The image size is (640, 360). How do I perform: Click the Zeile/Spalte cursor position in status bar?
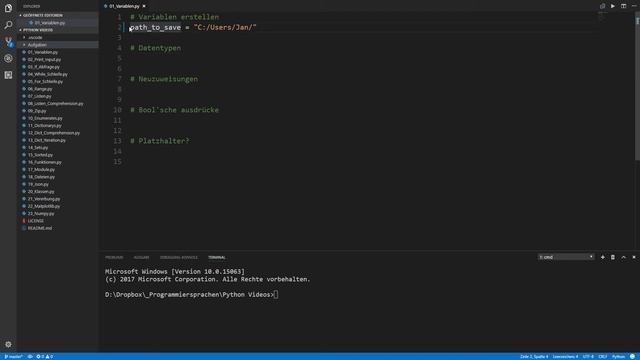(534, 357)
